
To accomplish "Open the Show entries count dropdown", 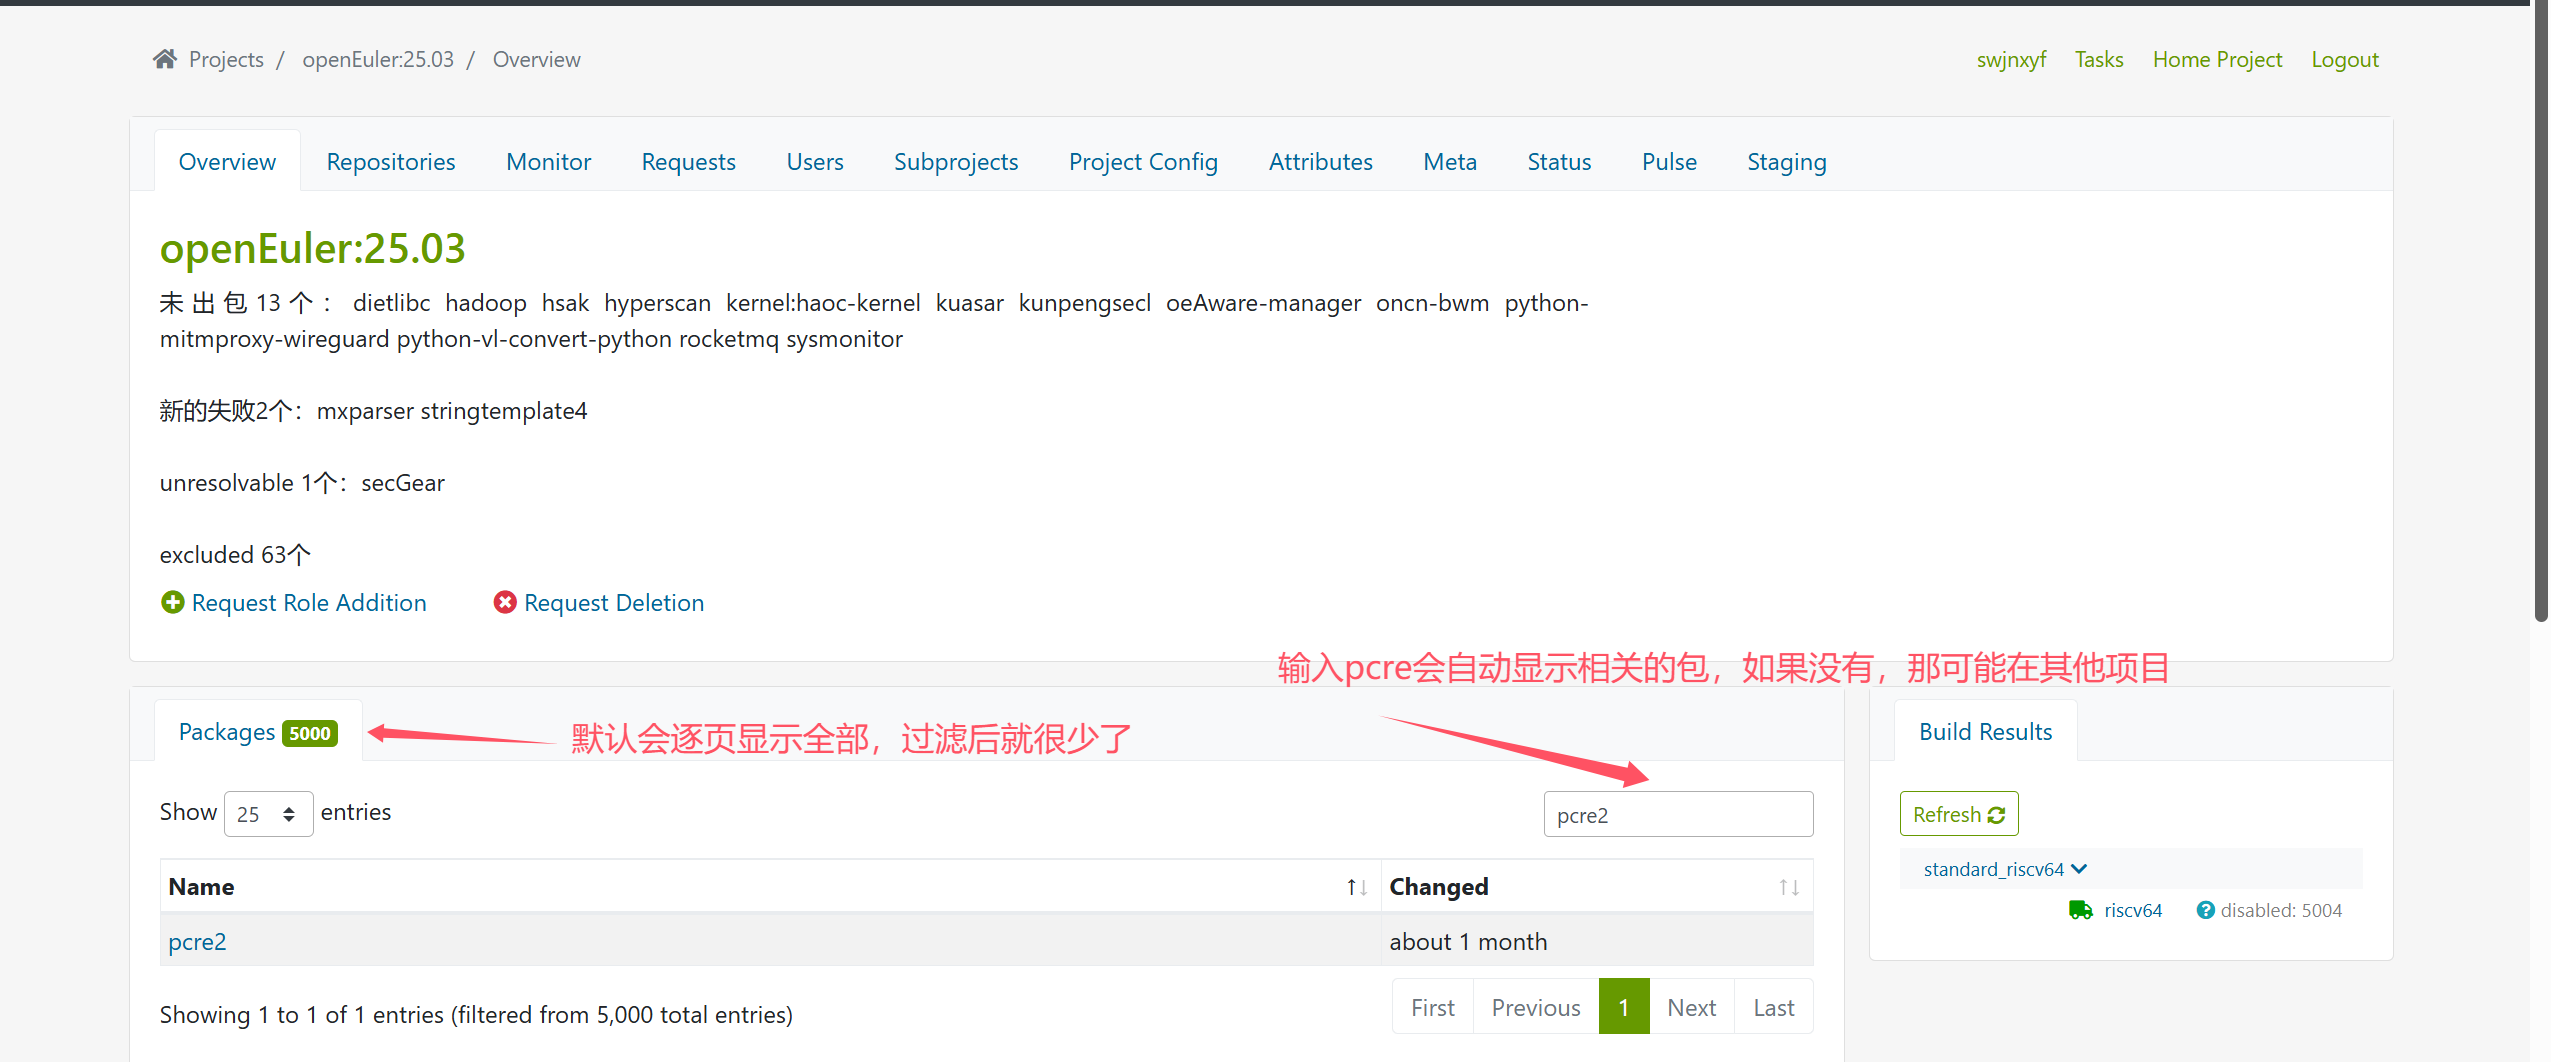I will tap(268, 814).
